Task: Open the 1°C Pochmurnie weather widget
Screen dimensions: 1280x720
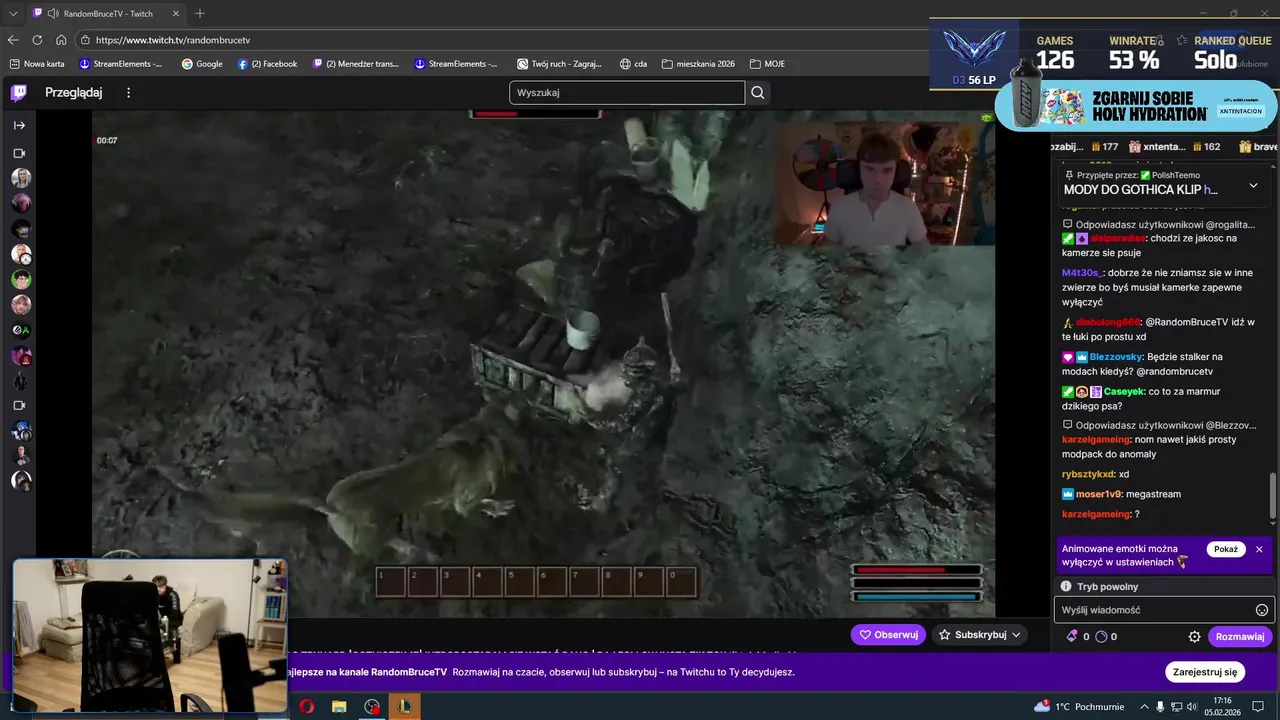Action: pyautogui.click(x=1078, y=707)
